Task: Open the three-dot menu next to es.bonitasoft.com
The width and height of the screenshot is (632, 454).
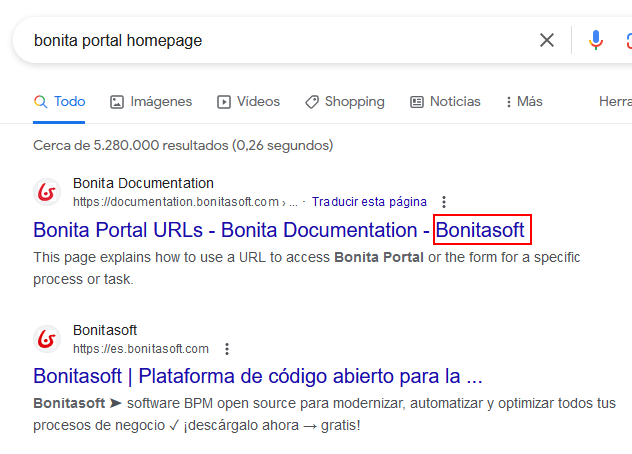Action: [x=227, y=349]
